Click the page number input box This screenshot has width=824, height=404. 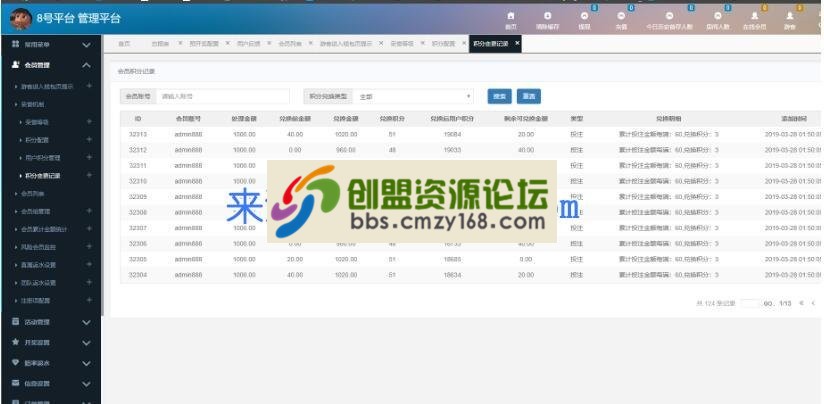pos(751,304)
